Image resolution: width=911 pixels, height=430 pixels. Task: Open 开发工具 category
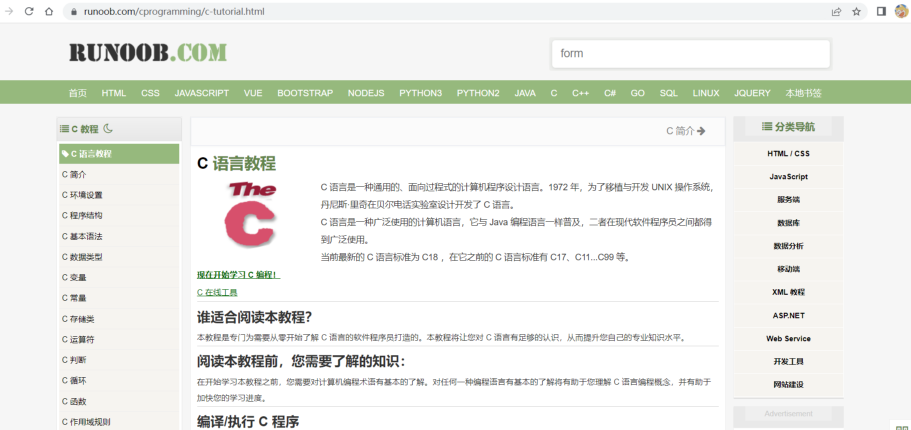788,361
